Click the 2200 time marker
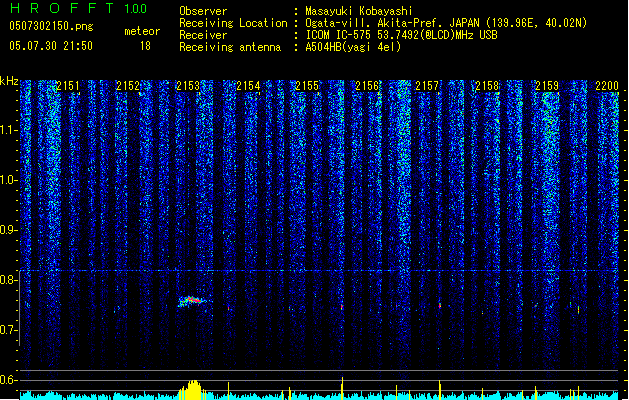 click(607, 86)
